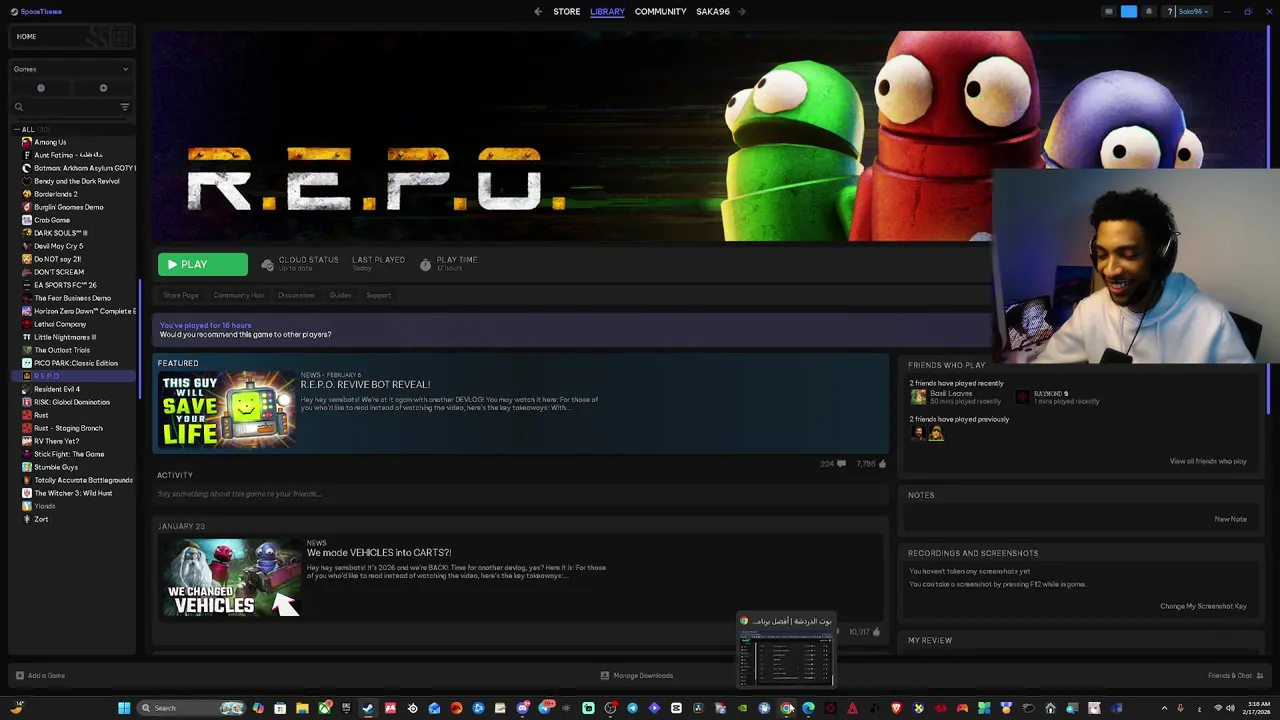Viewport: 1280px width, 720px height.
Task: Click the RAYMOND friend avatar
Action: 1022,397
